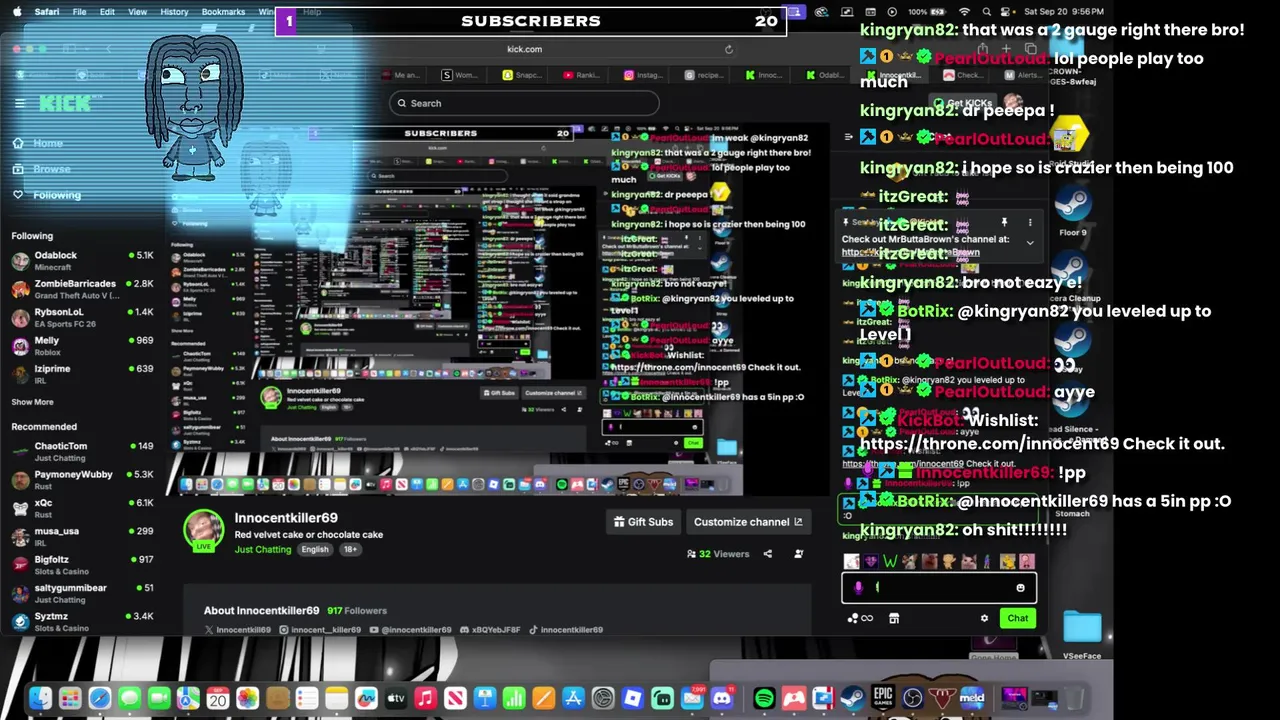Screen dimensions: 1280x720
Task: Open PaymoneyWubby recommended channel
Action: click(82, 480)
